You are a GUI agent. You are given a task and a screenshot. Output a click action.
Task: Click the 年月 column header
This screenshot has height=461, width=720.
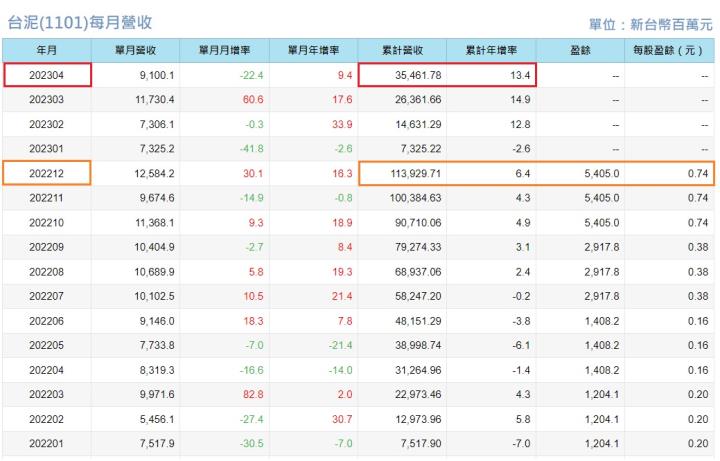pos(47,50)
